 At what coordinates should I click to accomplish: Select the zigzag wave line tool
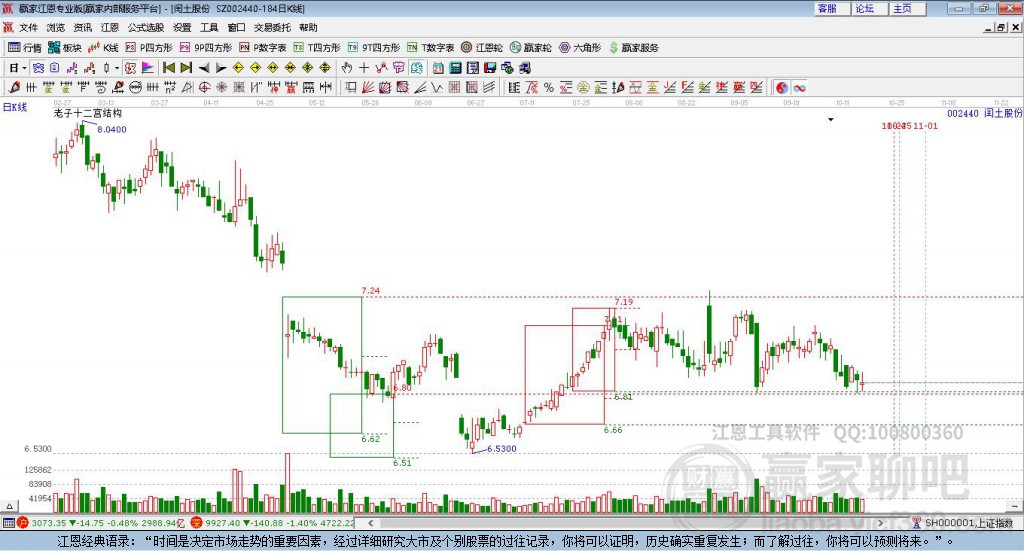pyautogui.click(x=437, y=87)
